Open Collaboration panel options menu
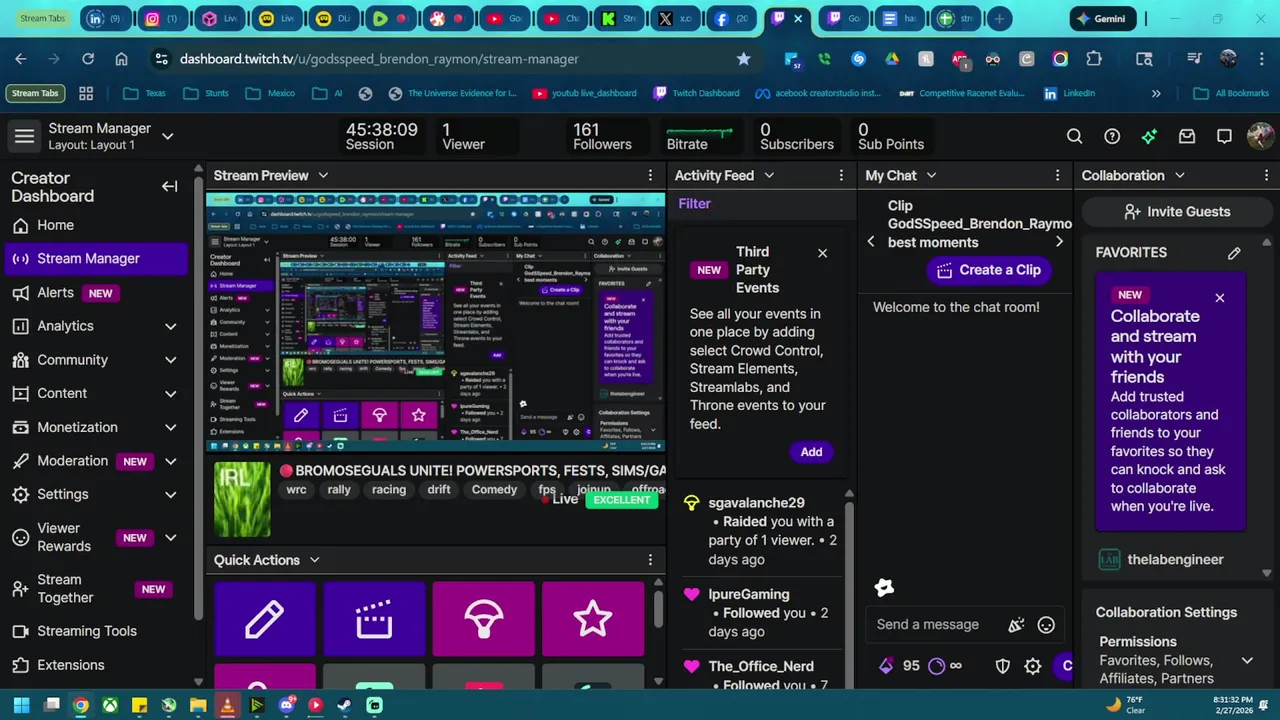1280x720 pixels. [x=1266, y=175]
